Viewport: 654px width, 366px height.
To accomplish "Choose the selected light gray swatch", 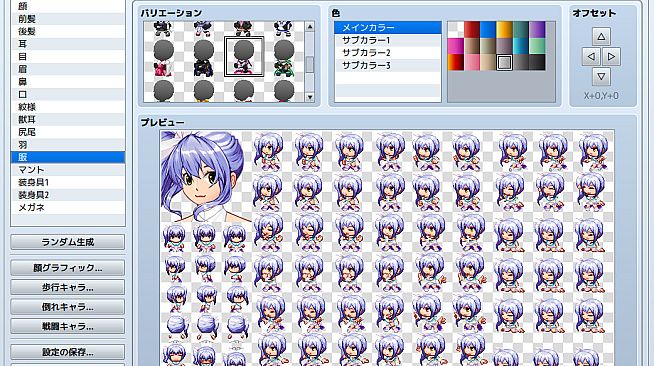I will point(504,62).
